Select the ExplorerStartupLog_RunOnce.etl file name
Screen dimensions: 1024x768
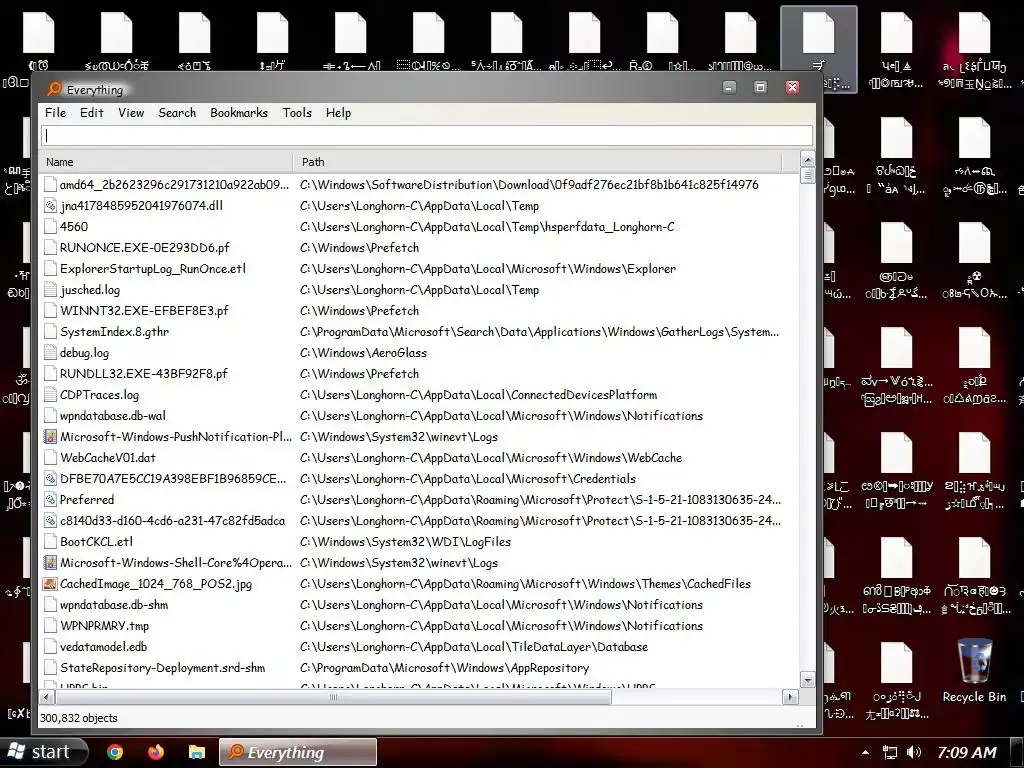(x=153, y=268)
